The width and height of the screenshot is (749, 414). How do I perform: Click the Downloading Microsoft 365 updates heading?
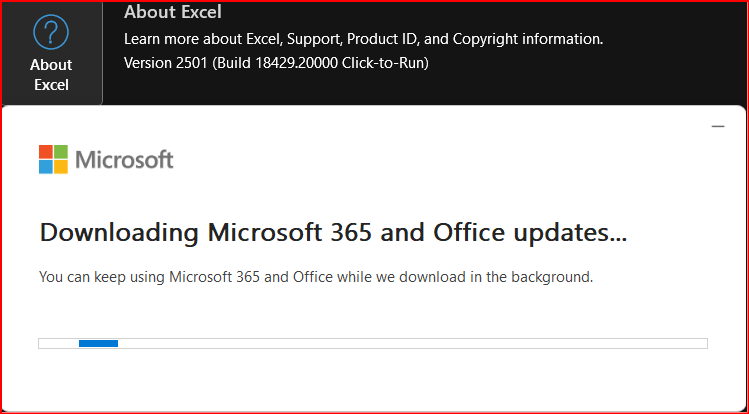333,233
